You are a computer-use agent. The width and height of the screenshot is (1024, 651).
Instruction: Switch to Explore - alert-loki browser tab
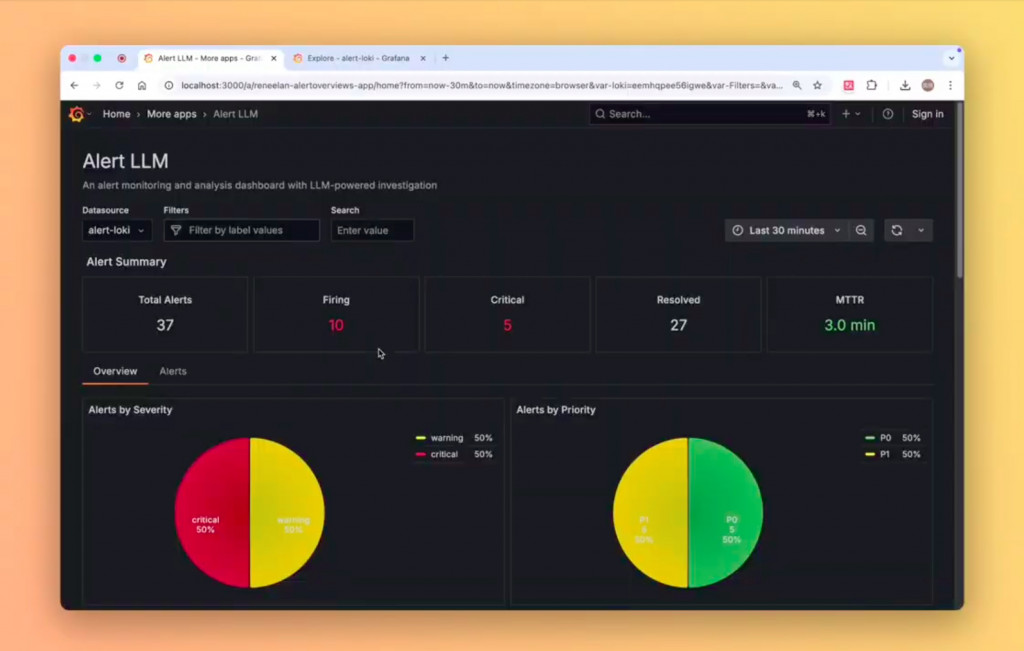358,58
